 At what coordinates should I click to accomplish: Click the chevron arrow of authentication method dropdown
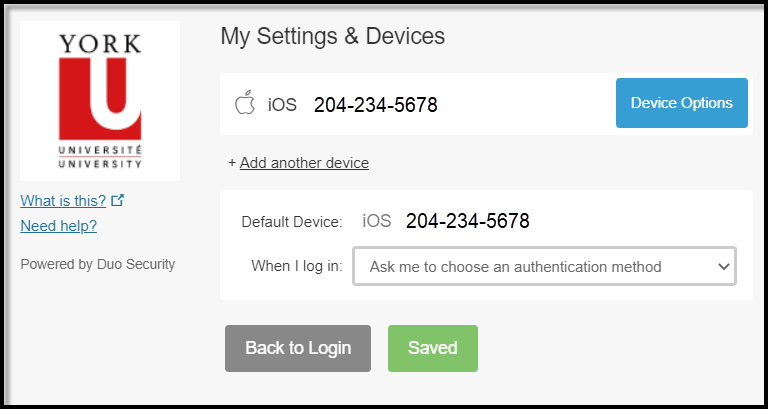(x=723, y=267)
